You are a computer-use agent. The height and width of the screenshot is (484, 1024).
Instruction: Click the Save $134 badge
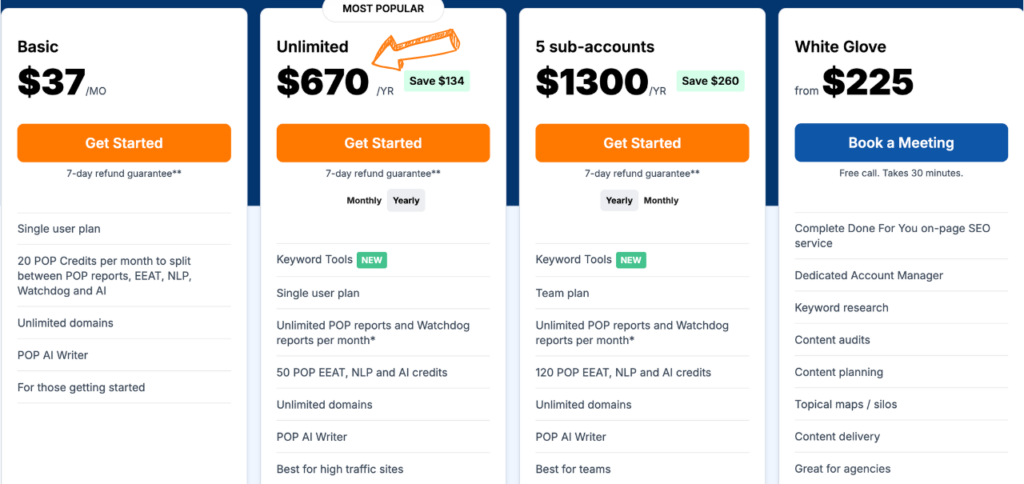(437, 81)
